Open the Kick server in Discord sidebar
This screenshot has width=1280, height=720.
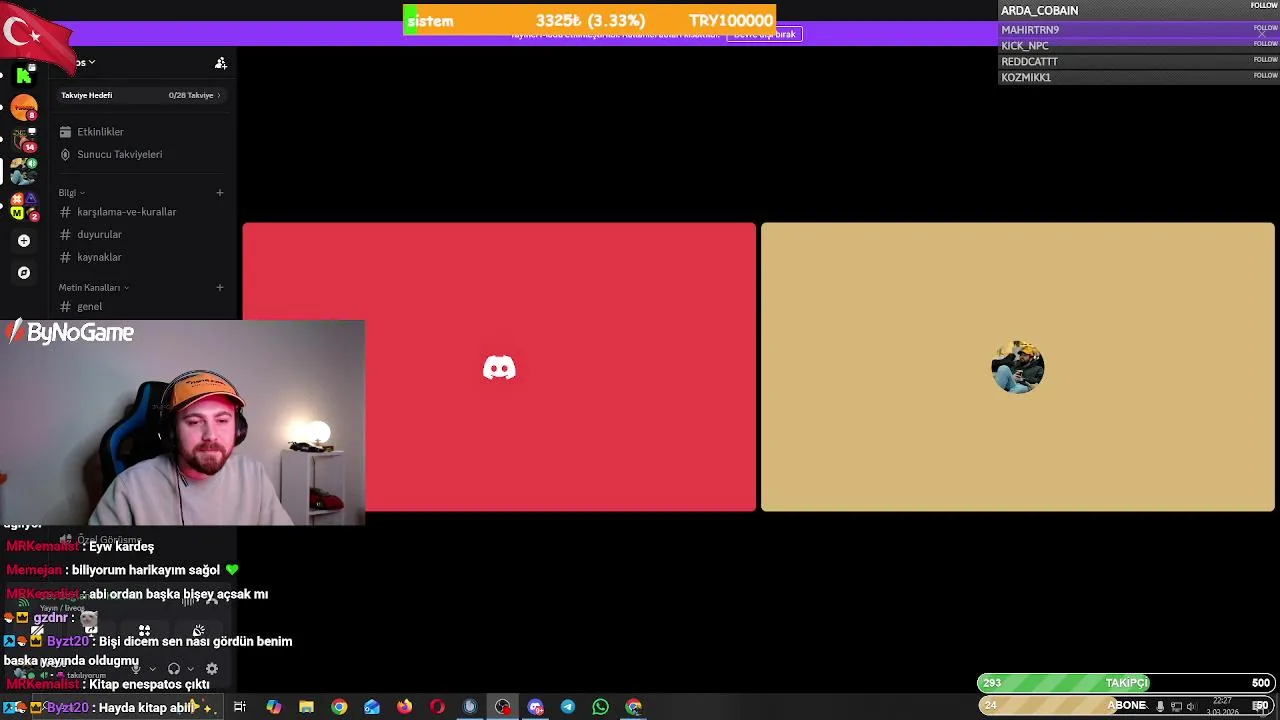click(24, 75)
